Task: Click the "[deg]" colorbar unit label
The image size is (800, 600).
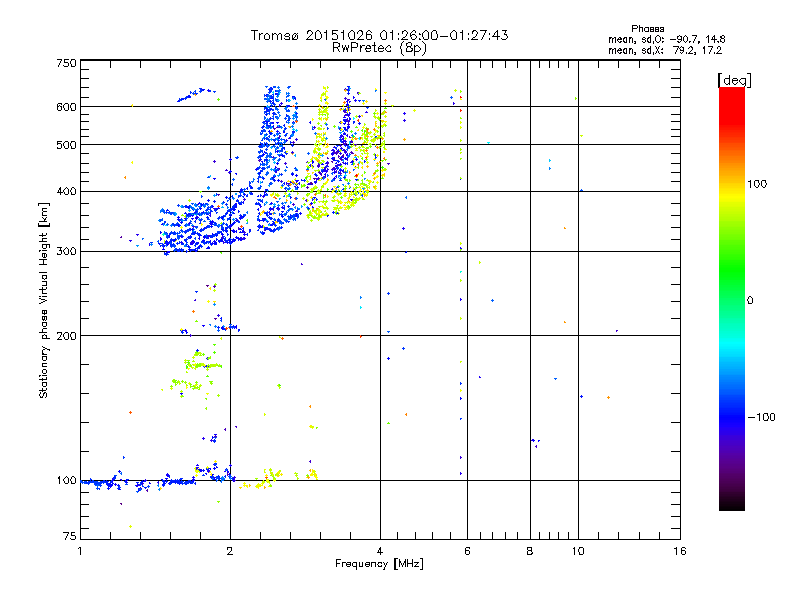Action: (x=734, y=80)
